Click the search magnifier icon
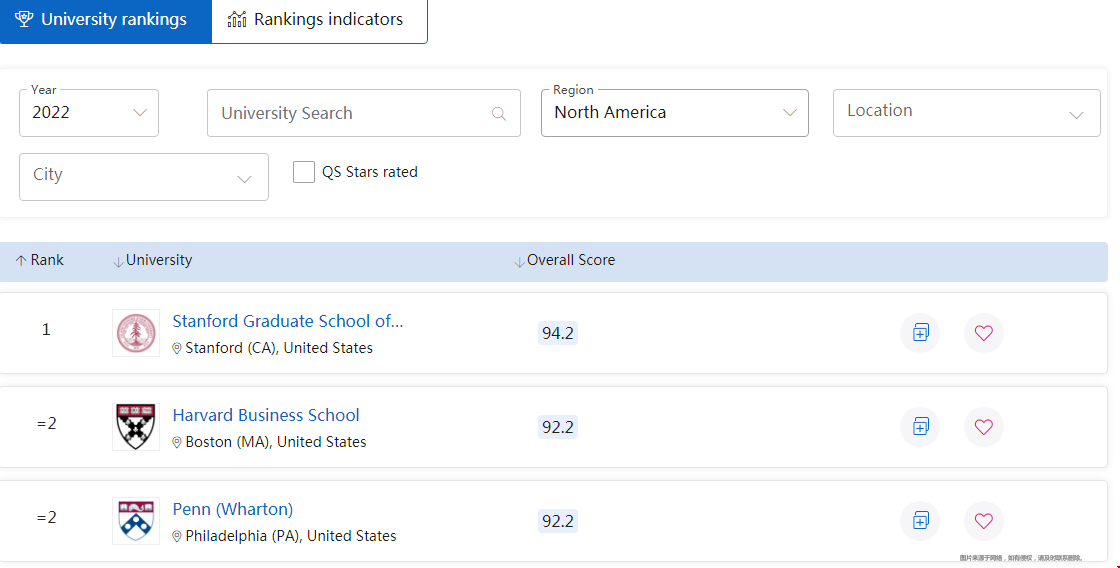Screen dimensions: 1120x568 pyautogui.click(x=499, y=114)
